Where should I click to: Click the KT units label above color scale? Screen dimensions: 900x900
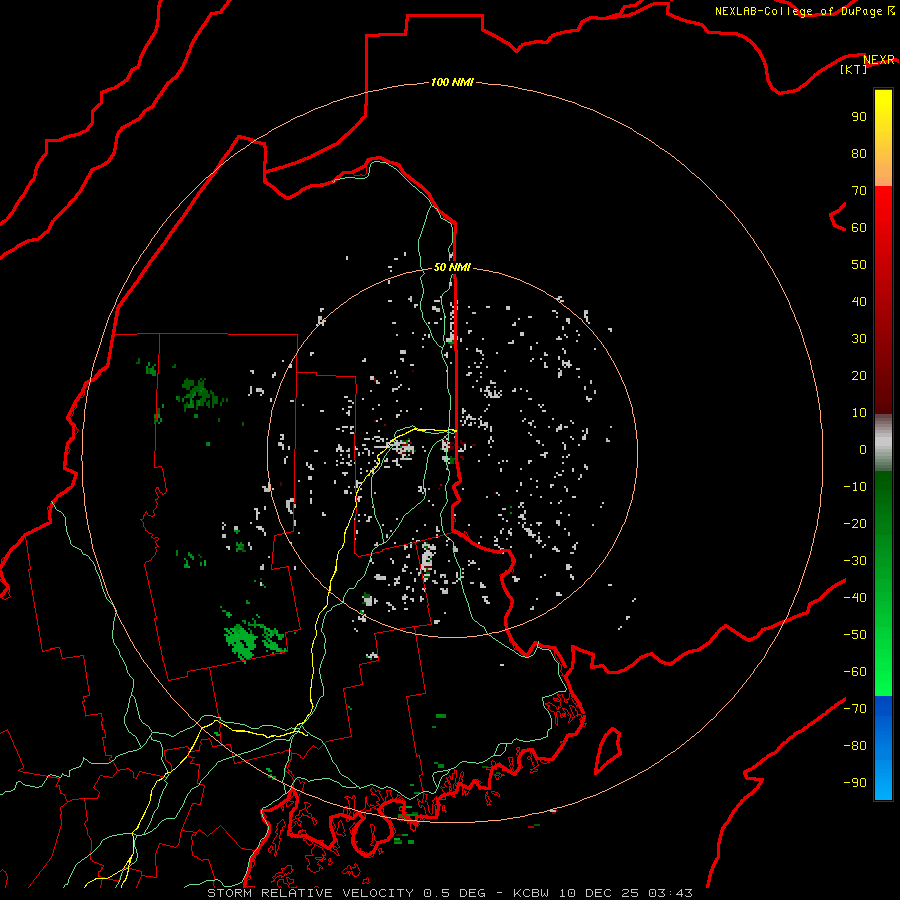[854, 69]
